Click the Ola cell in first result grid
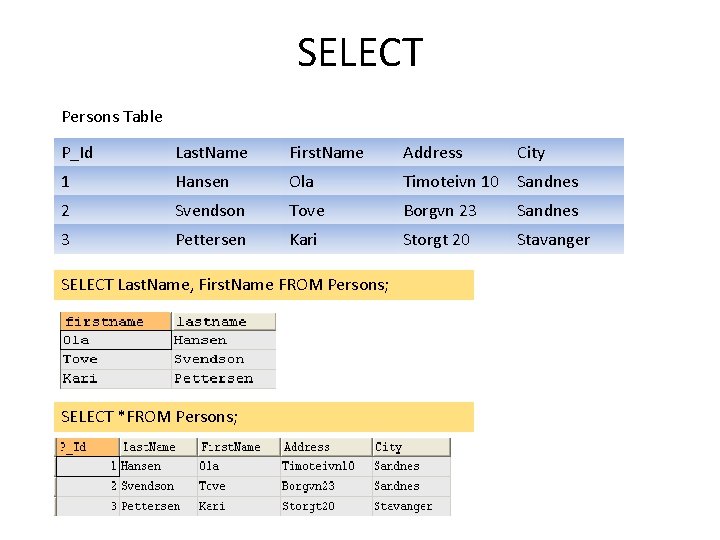Image resolution: width=720 pixels, height=540 pixels. tap(116, 340)
